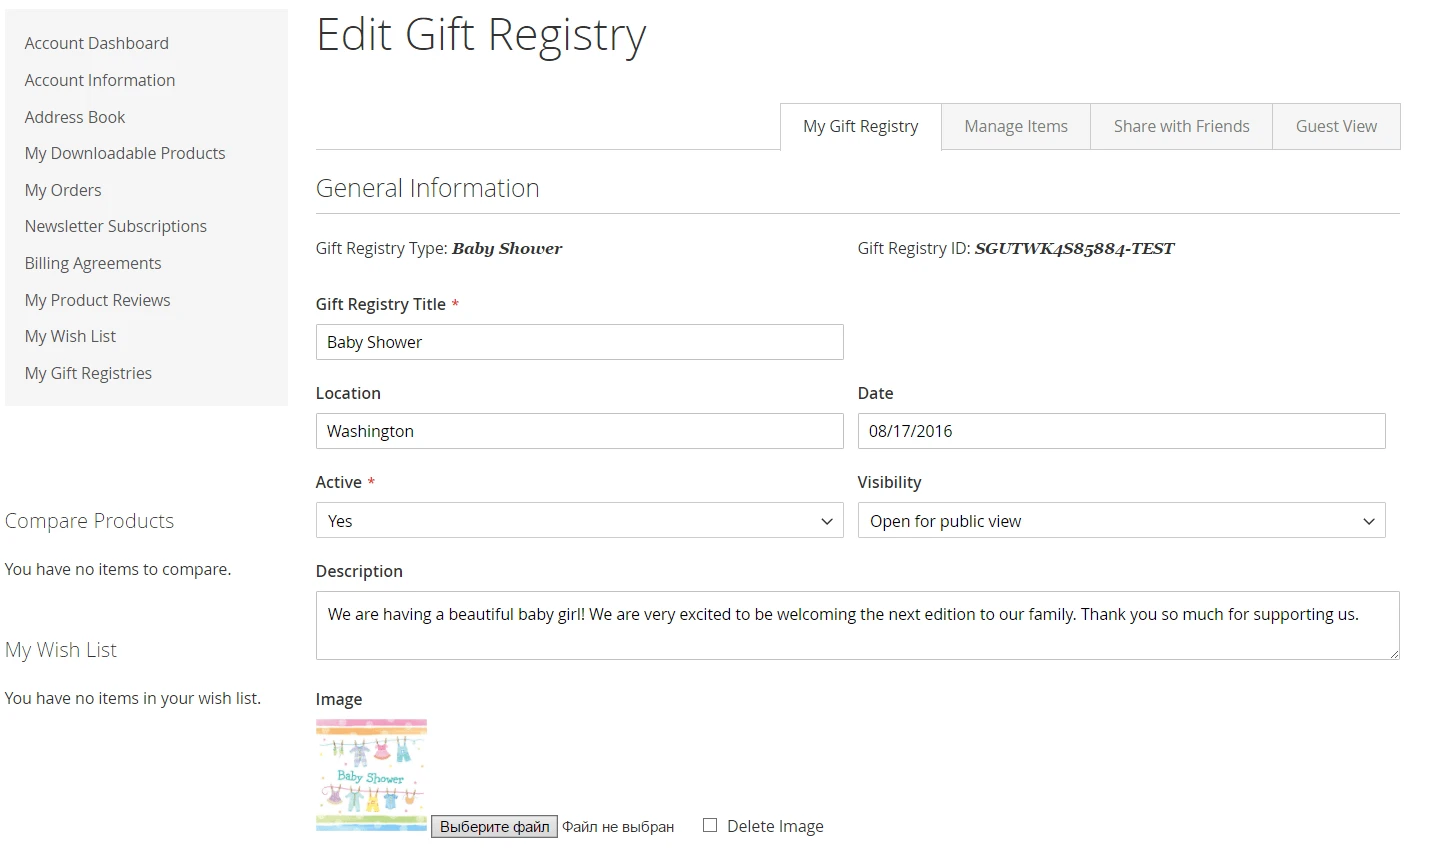Open the Address Book section
Viewport: 1435px width, 859px height.
click(x=74, y=117)
